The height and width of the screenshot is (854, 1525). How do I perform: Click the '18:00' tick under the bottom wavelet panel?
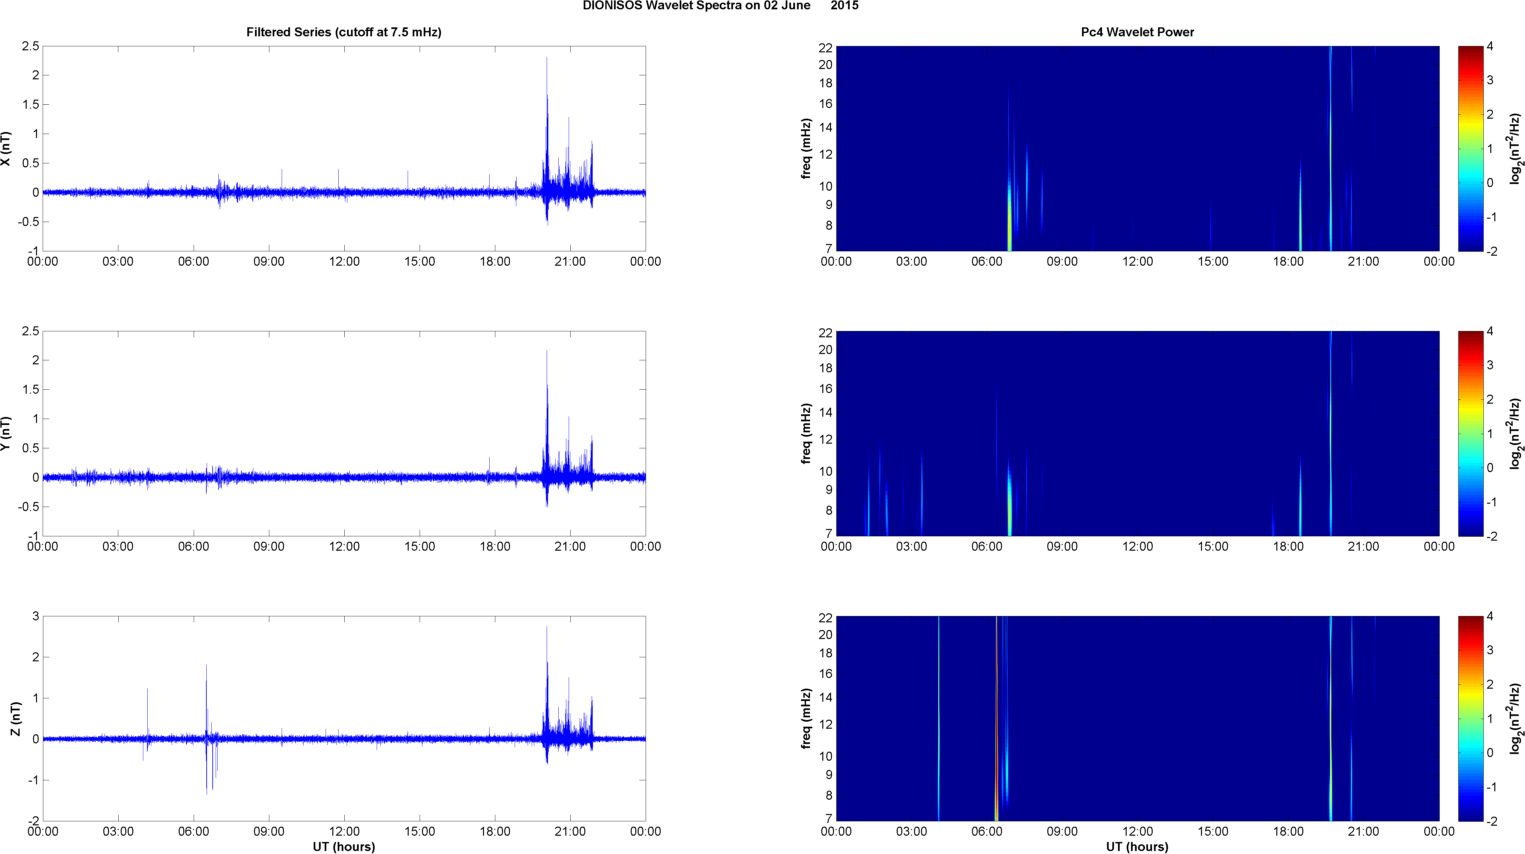click(1288, 832)
